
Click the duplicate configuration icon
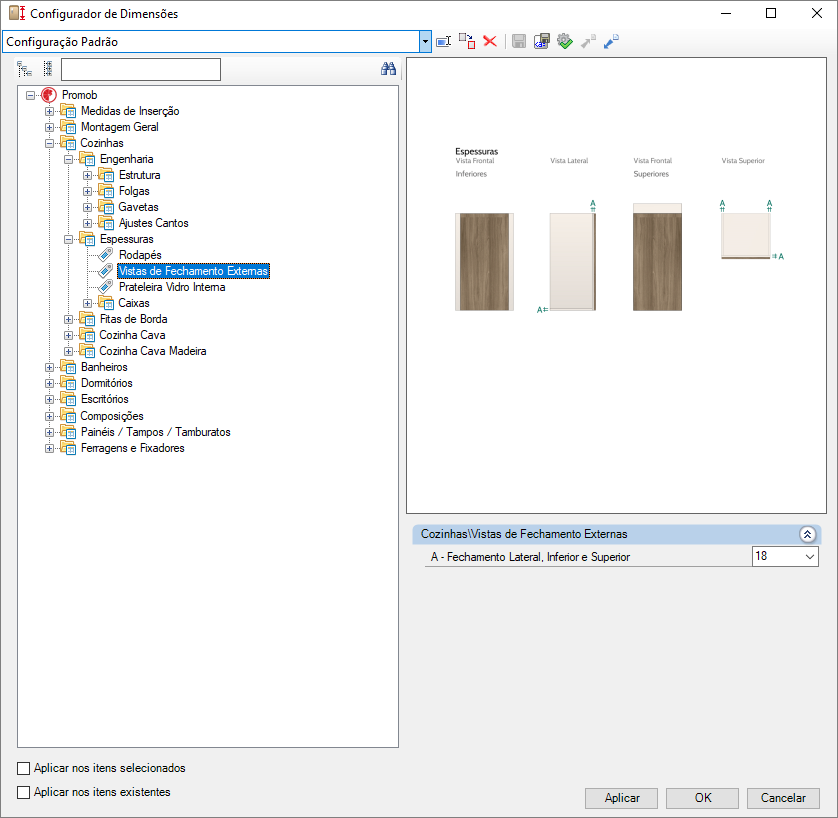pos(467,41)
